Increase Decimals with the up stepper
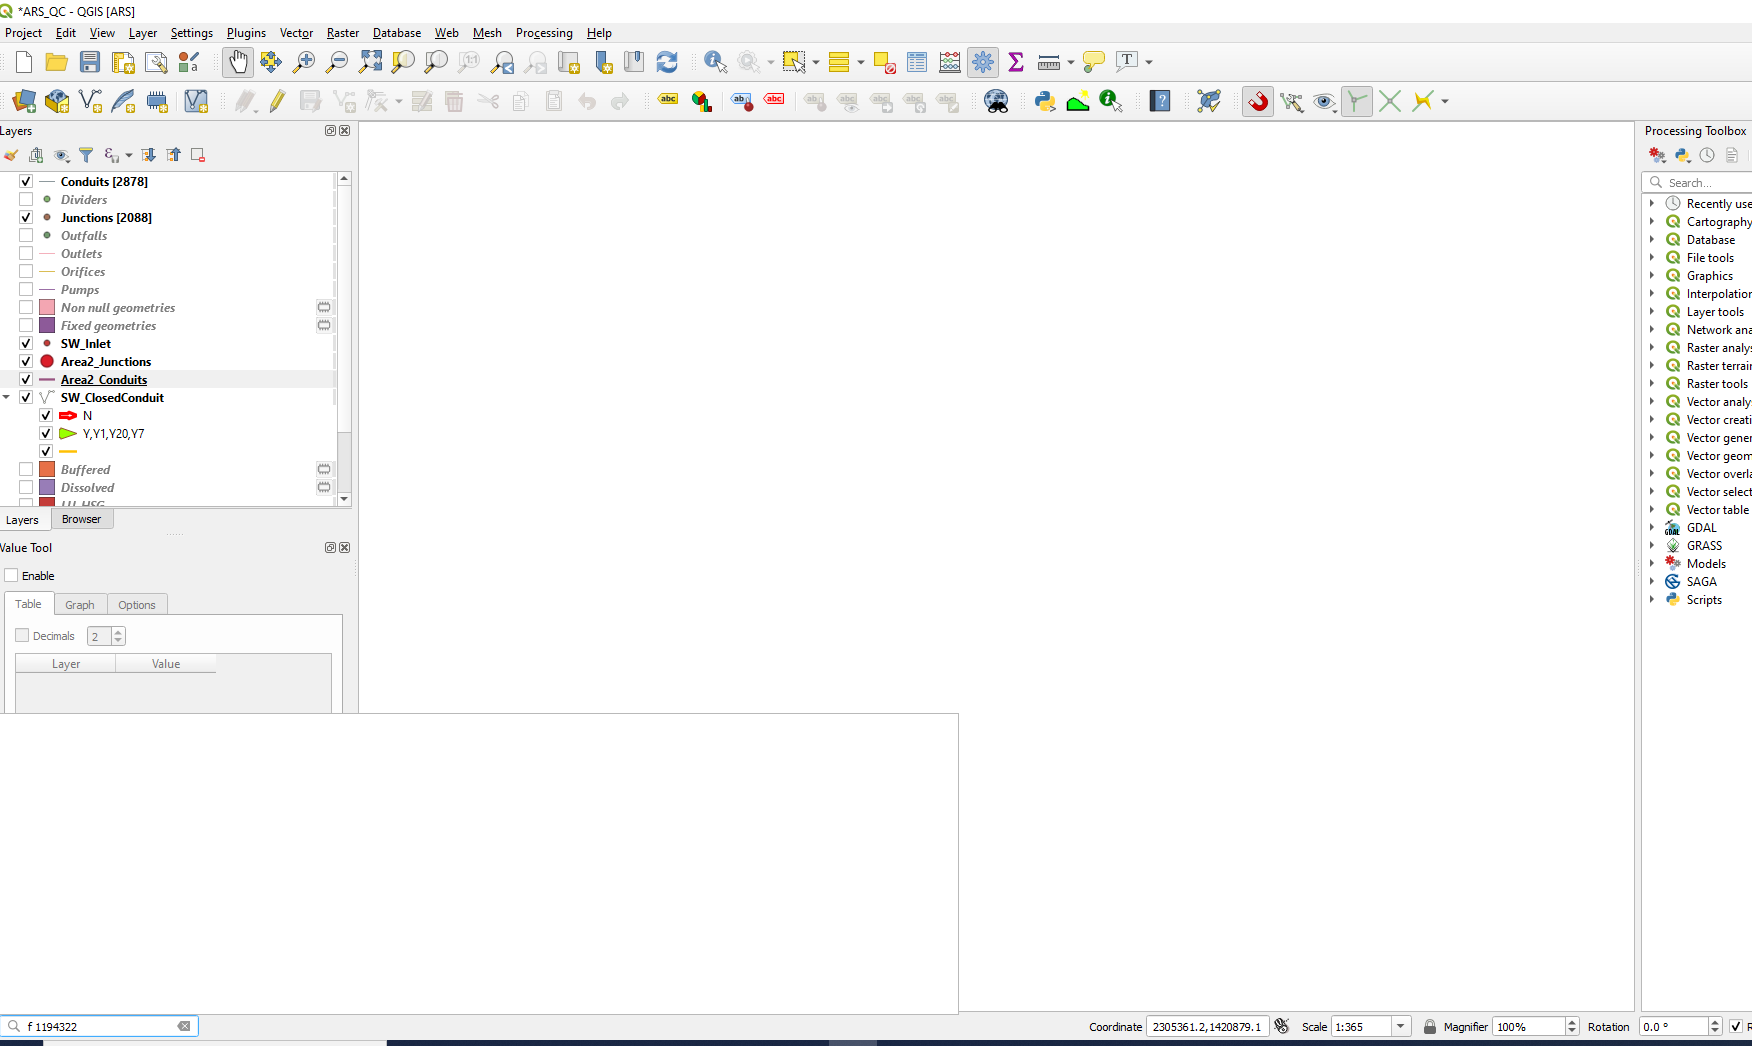 [119, 631]
